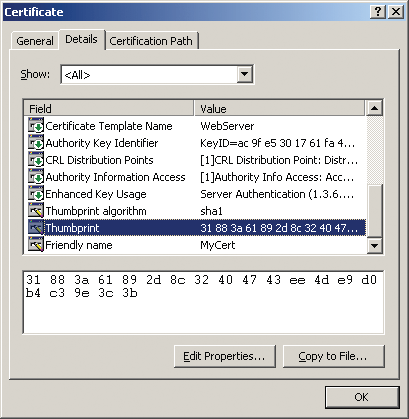Image resolution: width=409 pixels, height=419 pixels.
Task: Switch to the General tab
Action: [x=35, y=41]
